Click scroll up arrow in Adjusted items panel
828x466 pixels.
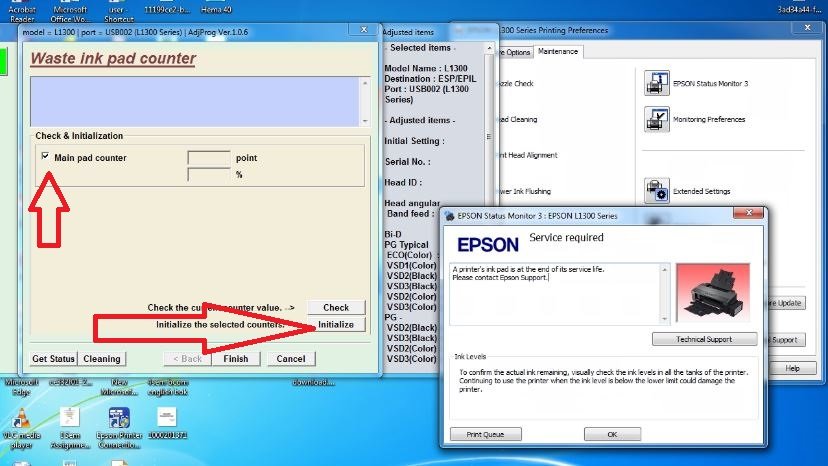point(489,48)
